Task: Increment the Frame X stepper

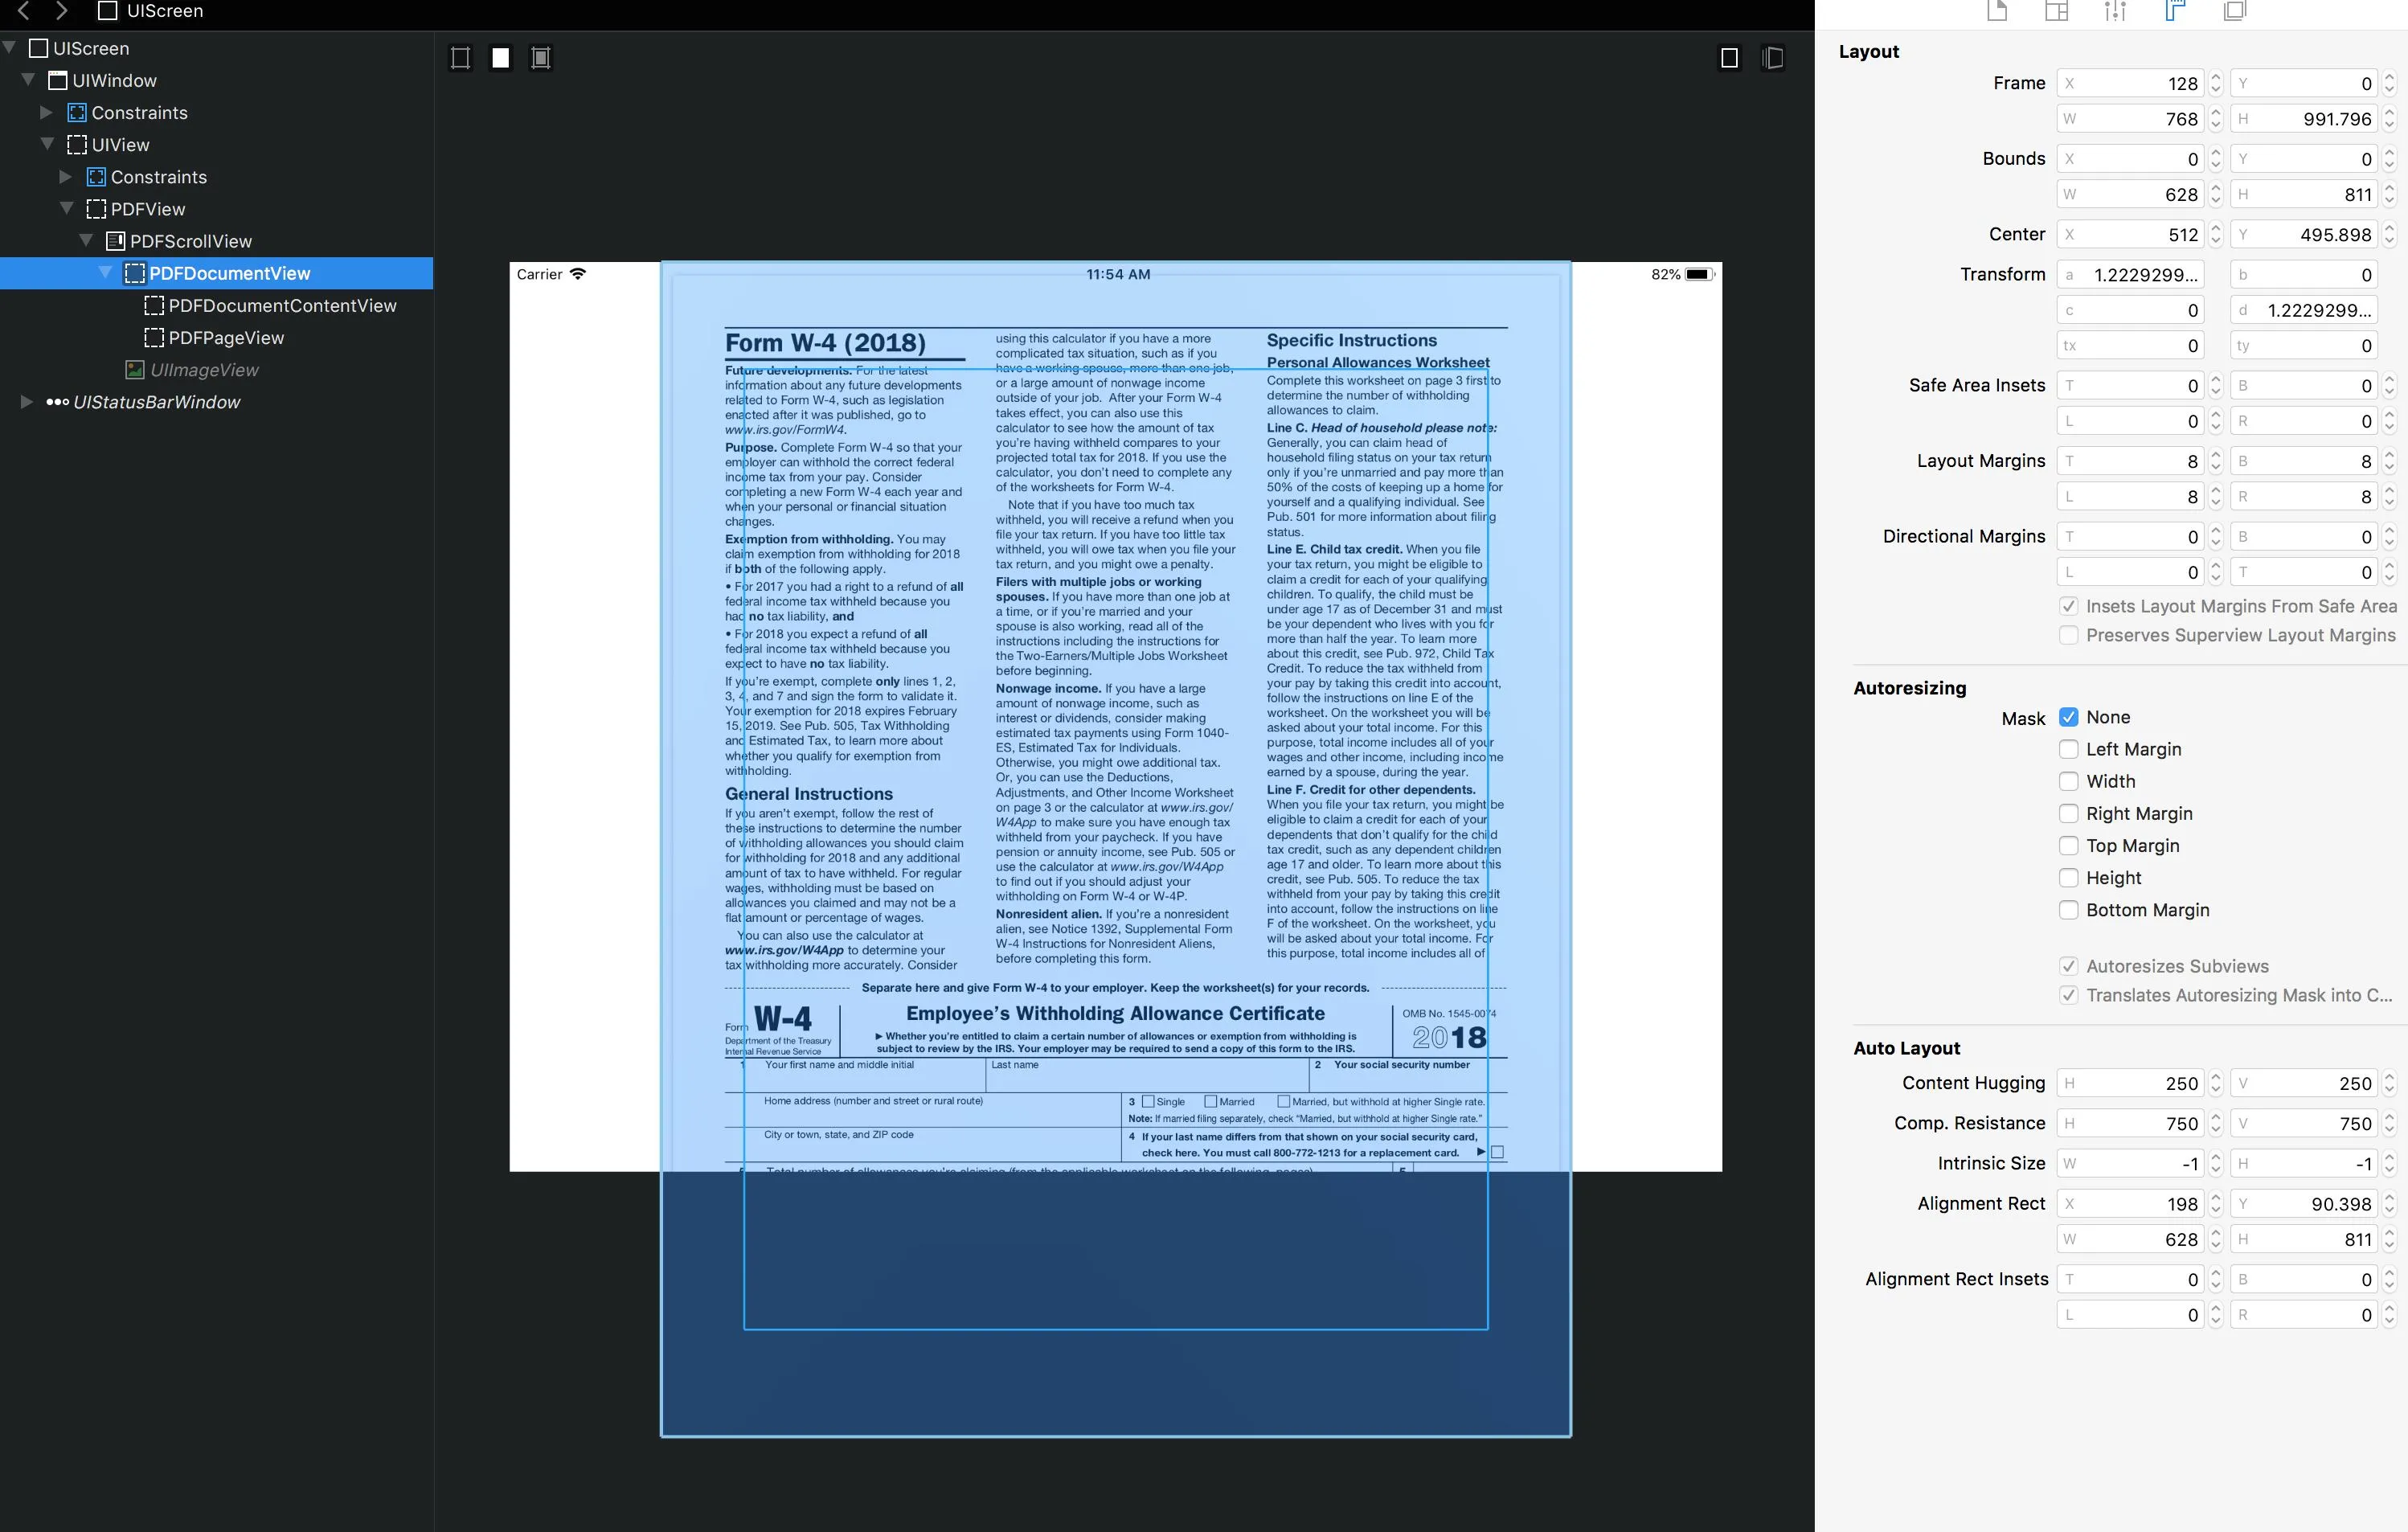Action: (x=2216, y=77)
